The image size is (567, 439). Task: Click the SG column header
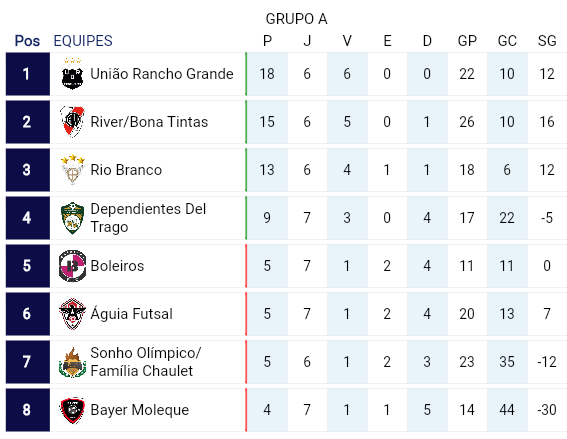click(547, 41)
